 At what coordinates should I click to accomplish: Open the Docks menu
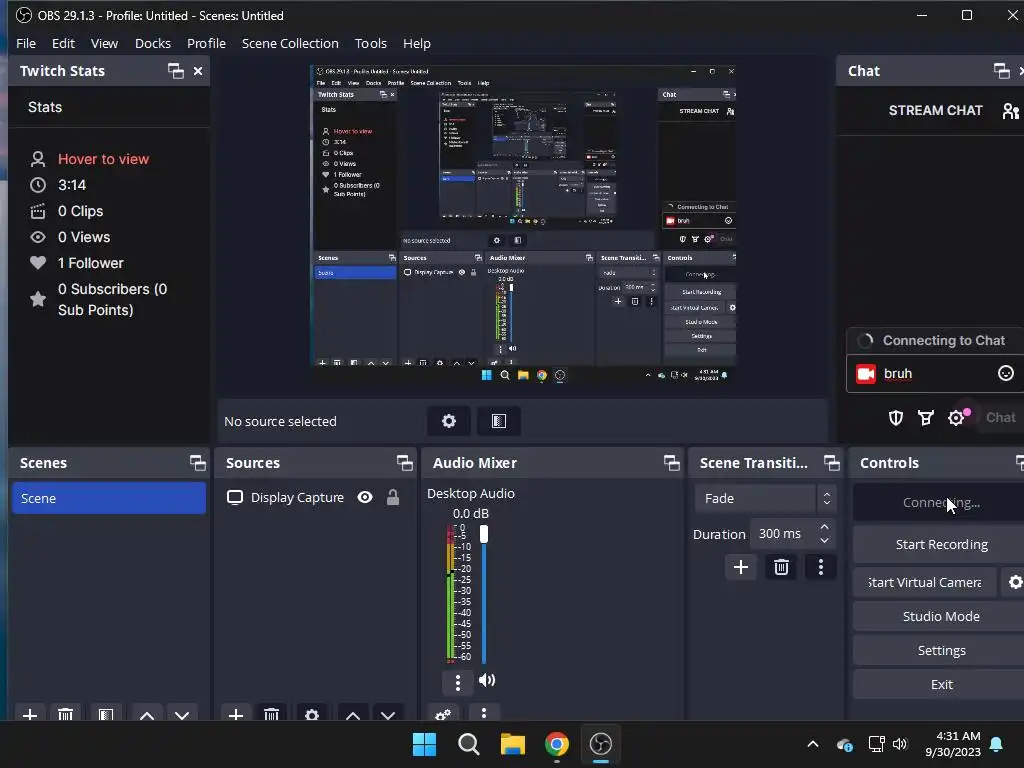153,44
